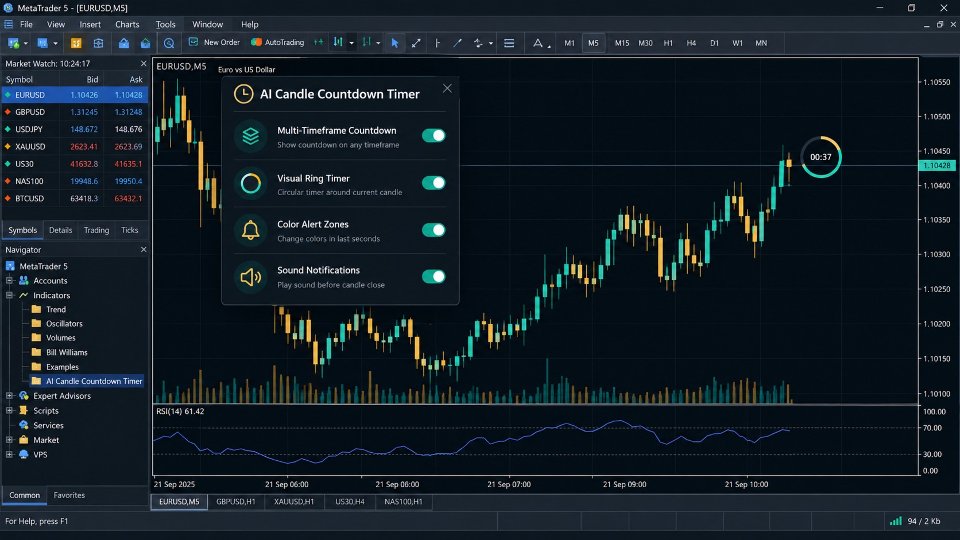Open the bar chart type dropdown arrow
960x540 pixels.
[351, 43]
